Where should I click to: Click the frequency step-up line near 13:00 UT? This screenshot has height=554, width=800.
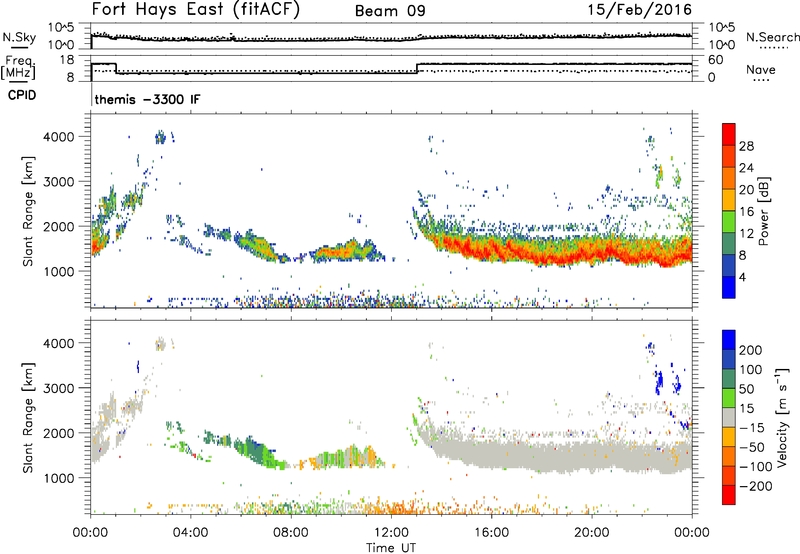click(417, 68)
